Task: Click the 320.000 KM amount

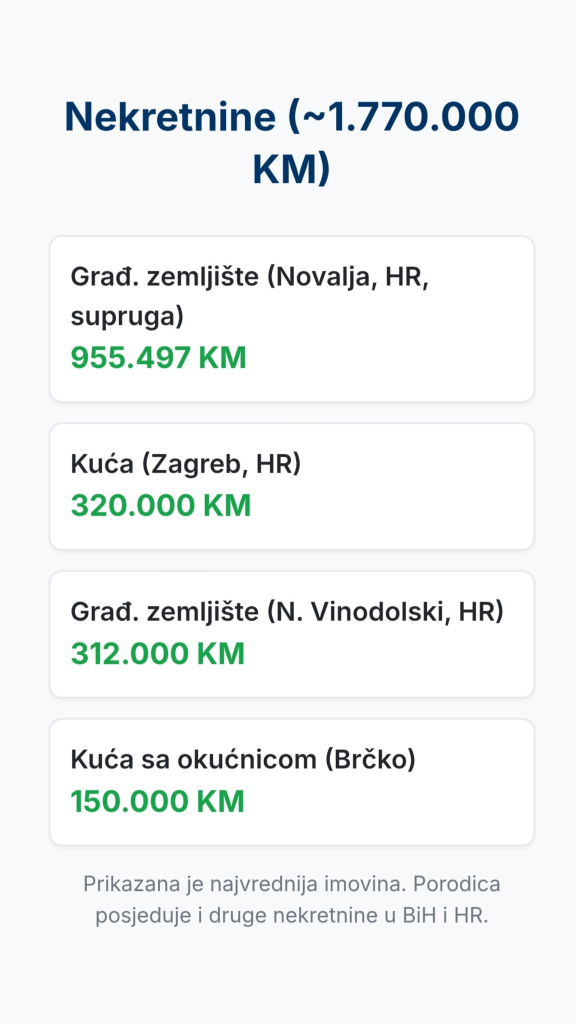Action: click(161, 505)
